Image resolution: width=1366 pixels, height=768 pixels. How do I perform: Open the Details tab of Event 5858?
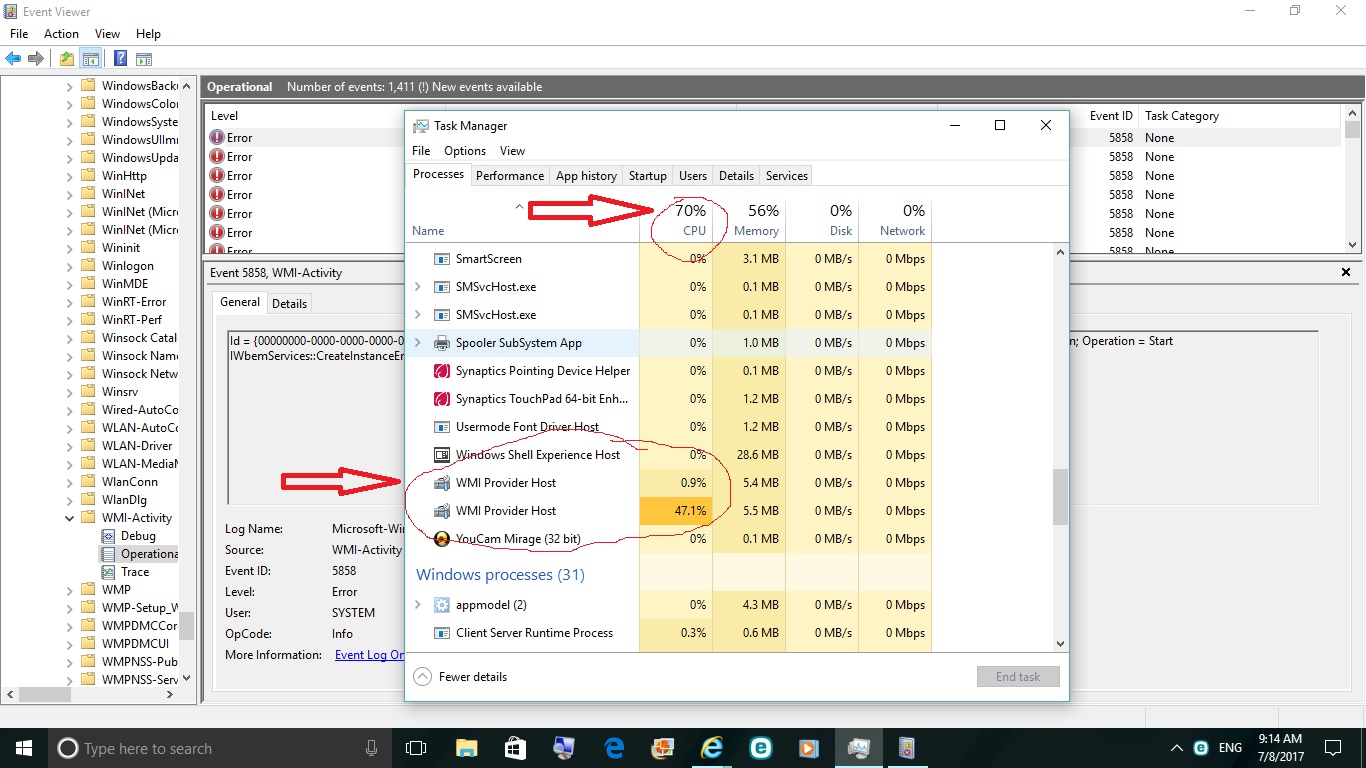point(290,303)
